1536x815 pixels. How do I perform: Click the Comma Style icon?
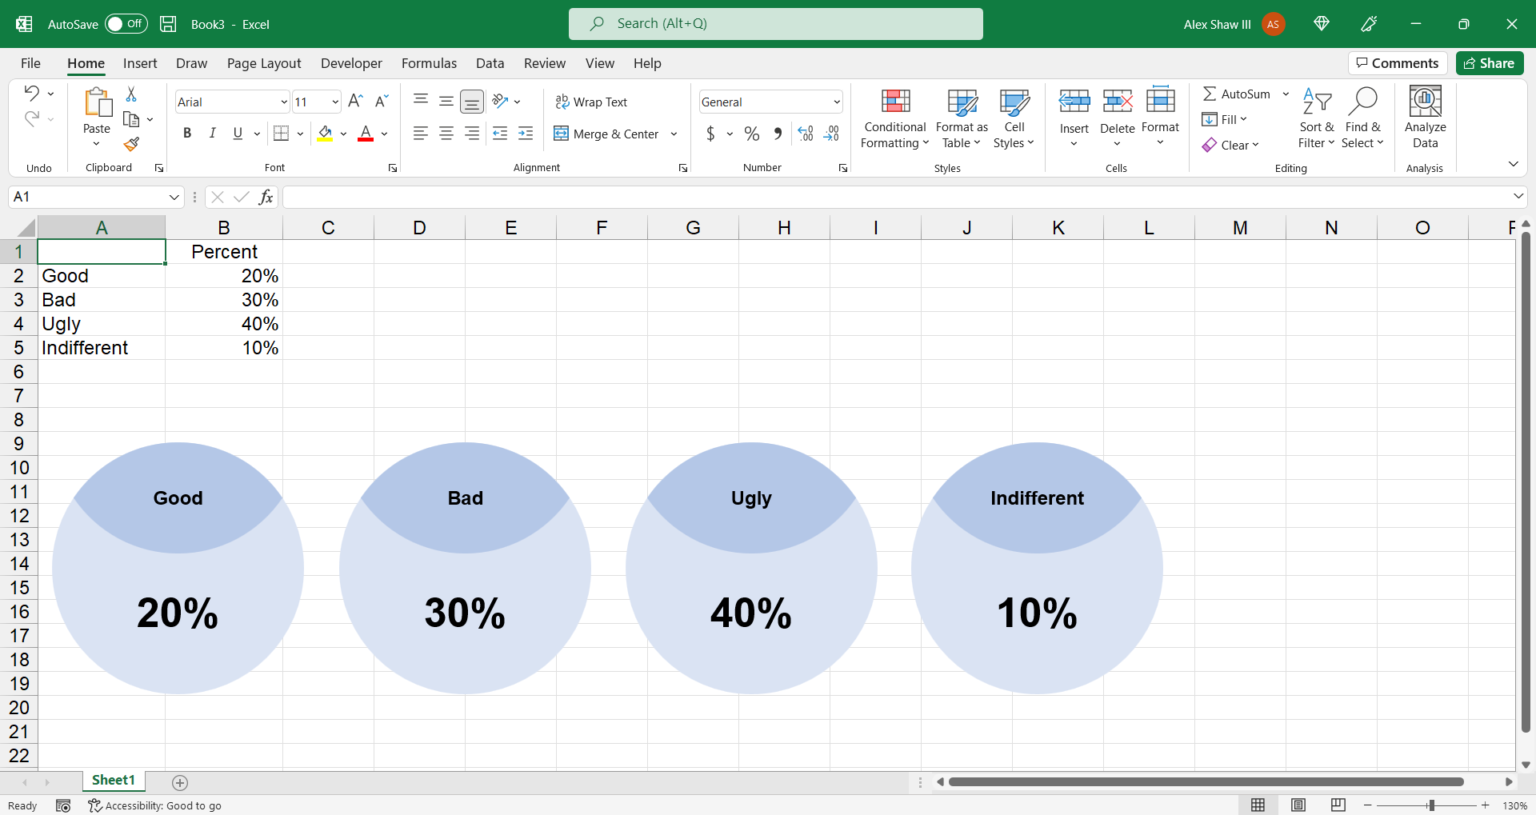(x=777, y=132)
